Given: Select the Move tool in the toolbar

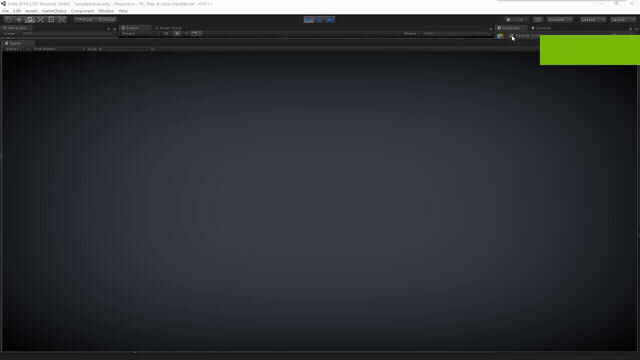Looking at the screenshot, I should tap(19, 20).
